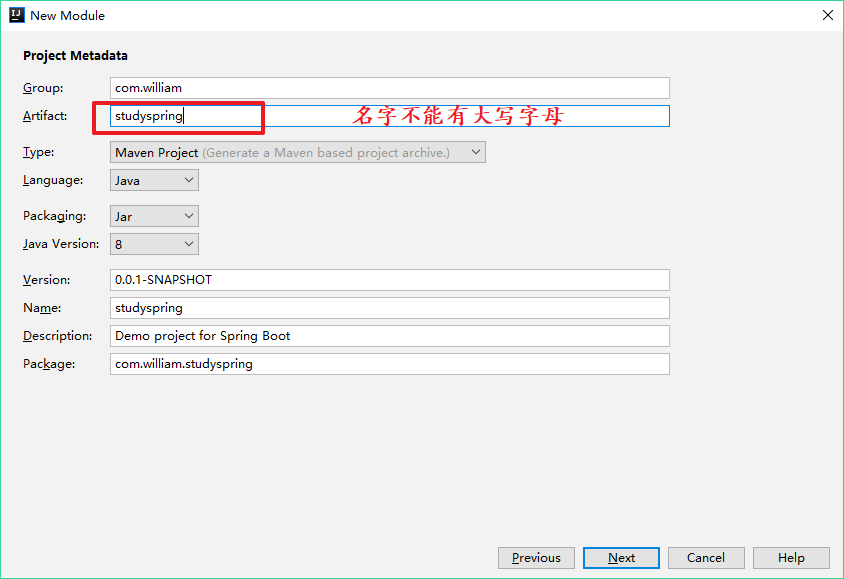Cancel the New Module dialog
Viewport: 844px width, 579px height.
(706, 558)
